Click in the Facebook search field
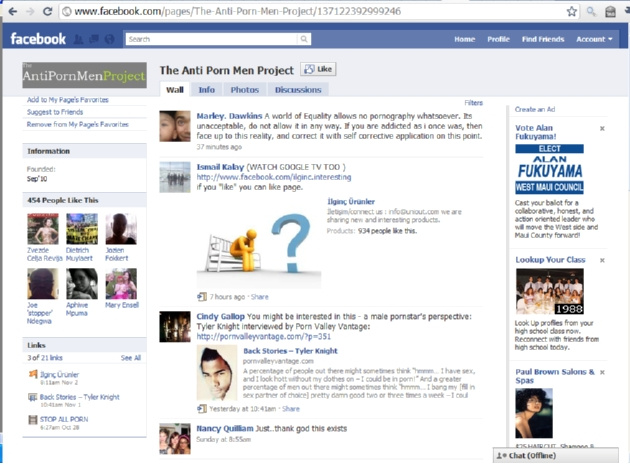Image resolution: width=630 pixels, height=465 pixels. click(212, 39)
